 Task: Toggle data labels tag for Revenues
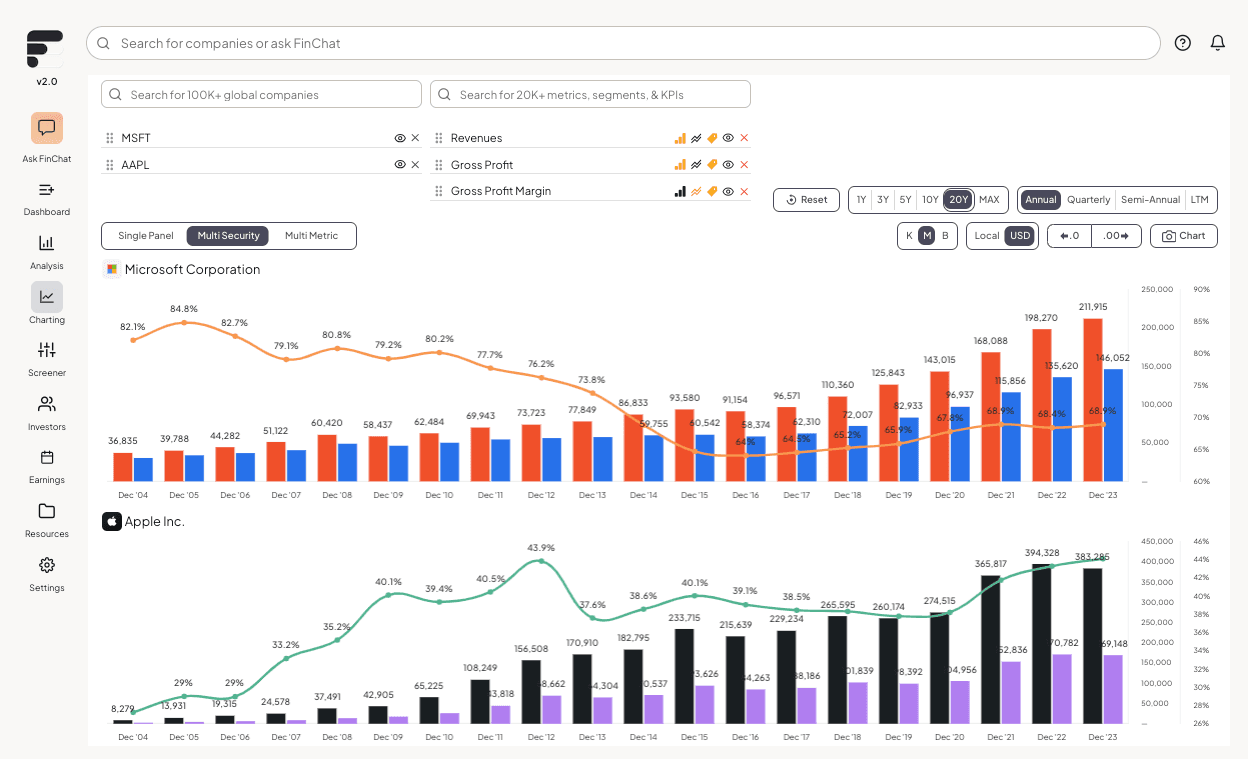click(x=712, y=138)
